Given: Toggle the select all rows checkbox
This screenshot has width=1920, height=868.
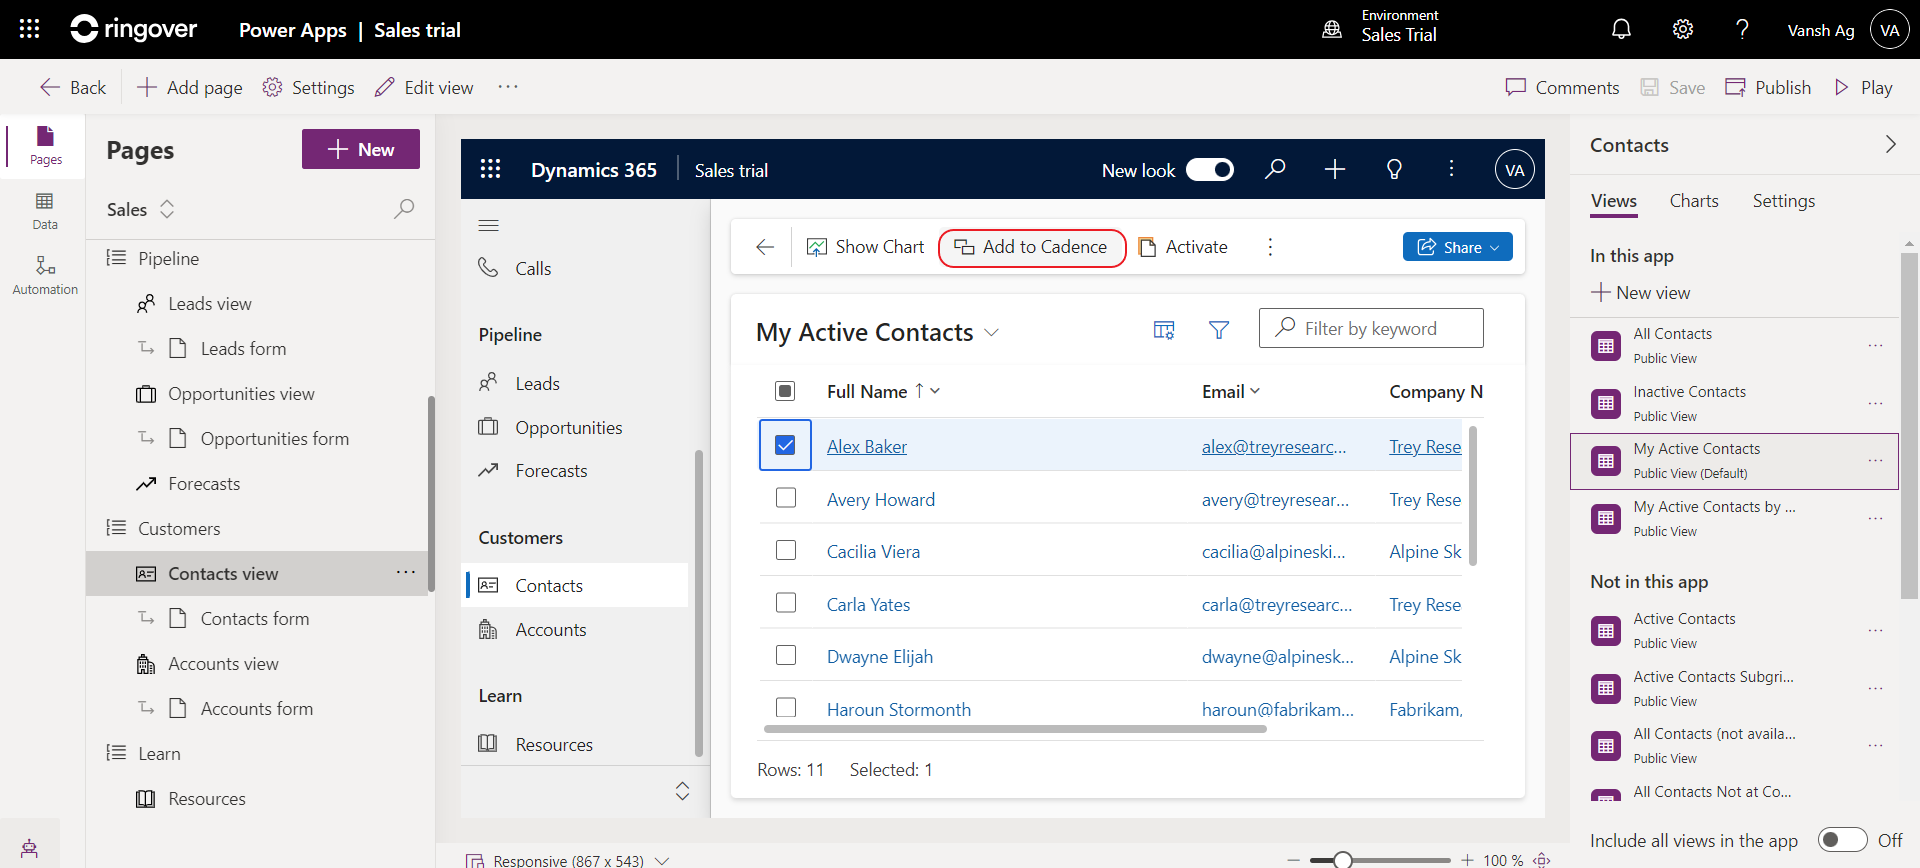Looking at the screenshot, I should [x=785, y=391].
